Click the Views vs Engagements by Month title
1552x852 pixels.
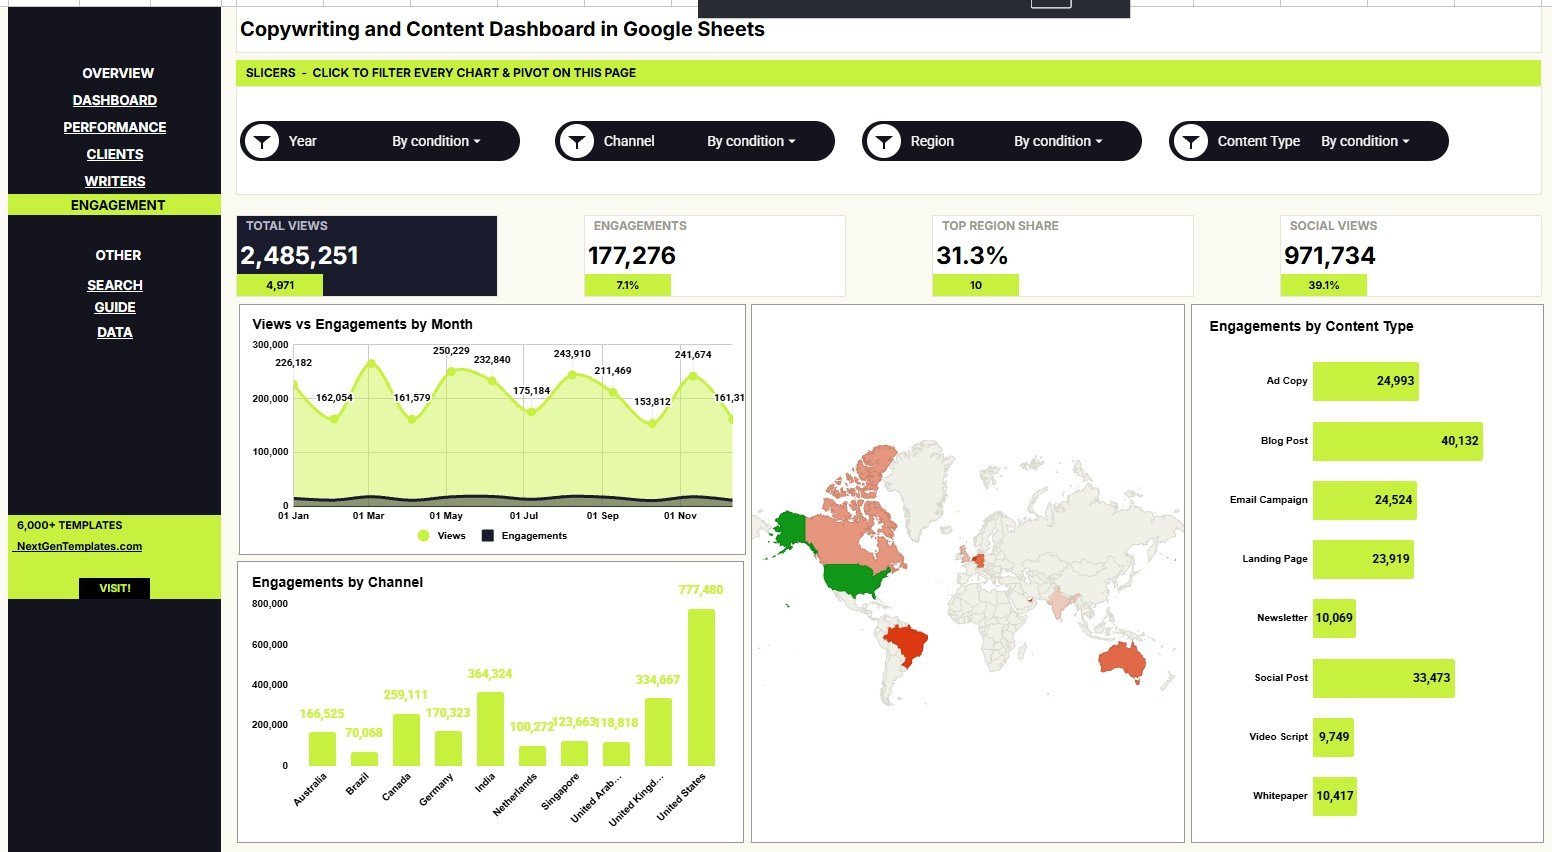(x=362, y=324)
